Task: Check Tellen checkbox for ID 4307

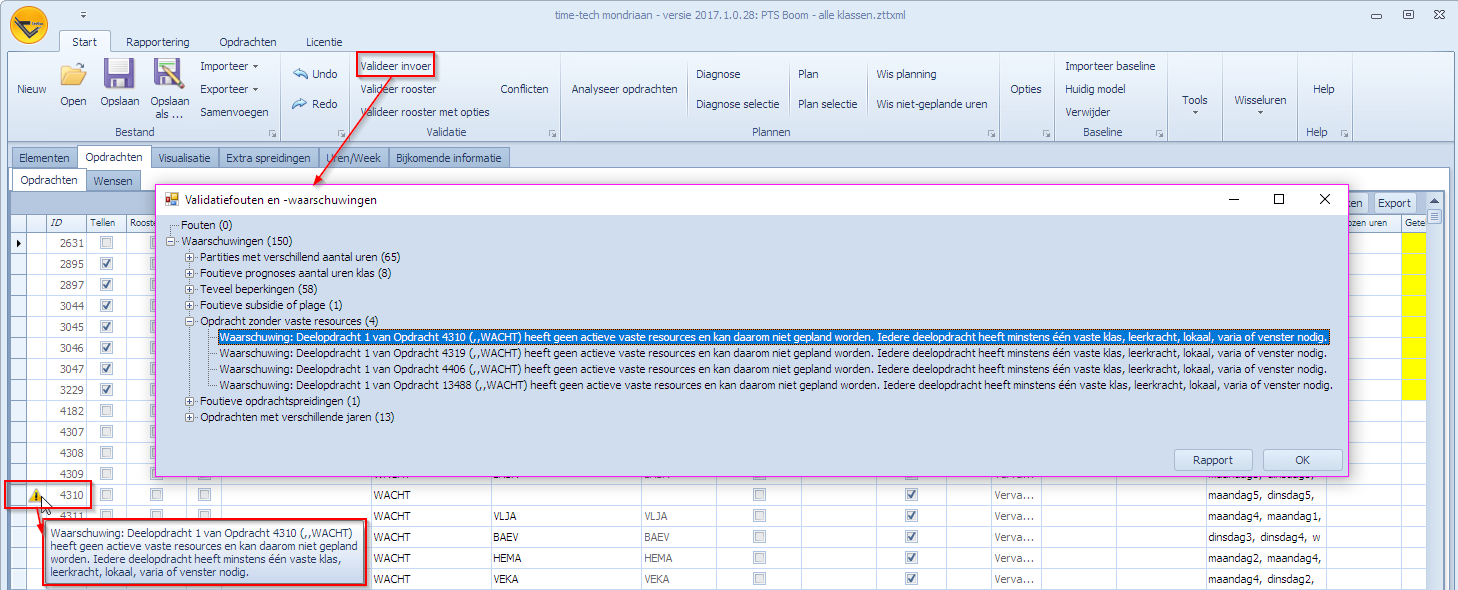Action: (106, 432)
